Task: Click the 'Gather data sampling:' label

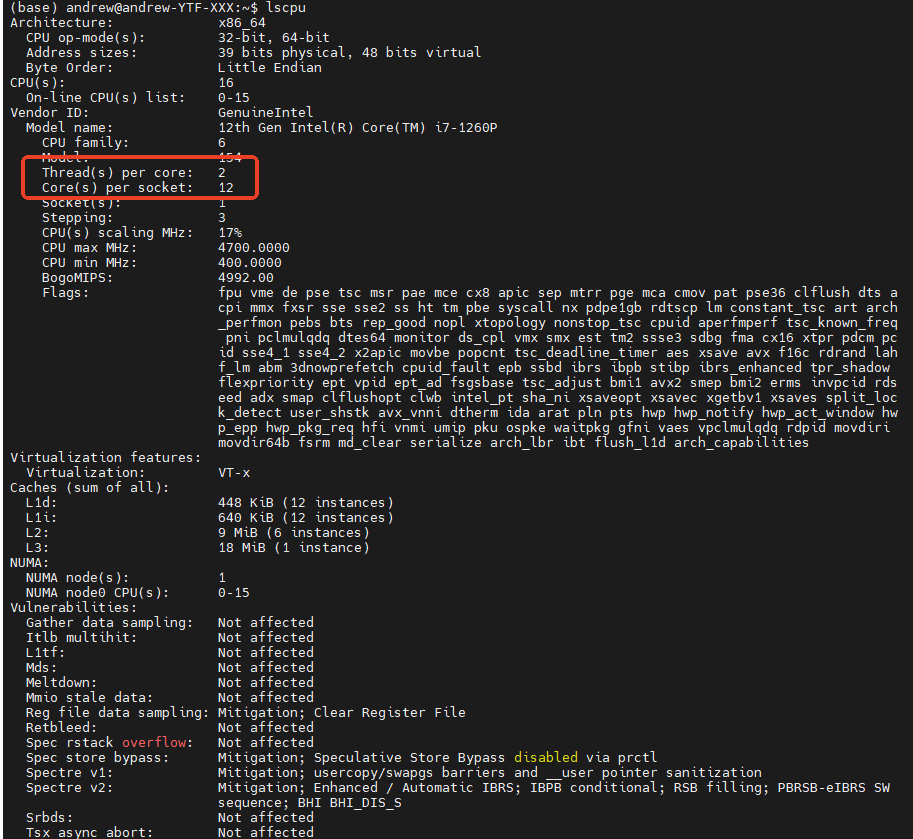Action: [x=109, y=623]
